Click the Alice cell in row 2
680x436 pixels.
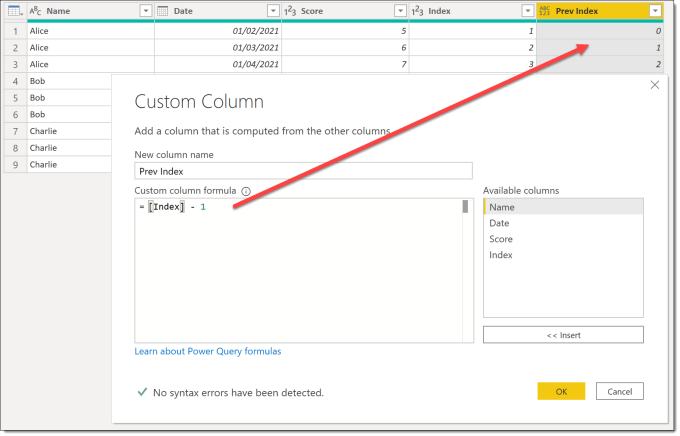(91, 48)
